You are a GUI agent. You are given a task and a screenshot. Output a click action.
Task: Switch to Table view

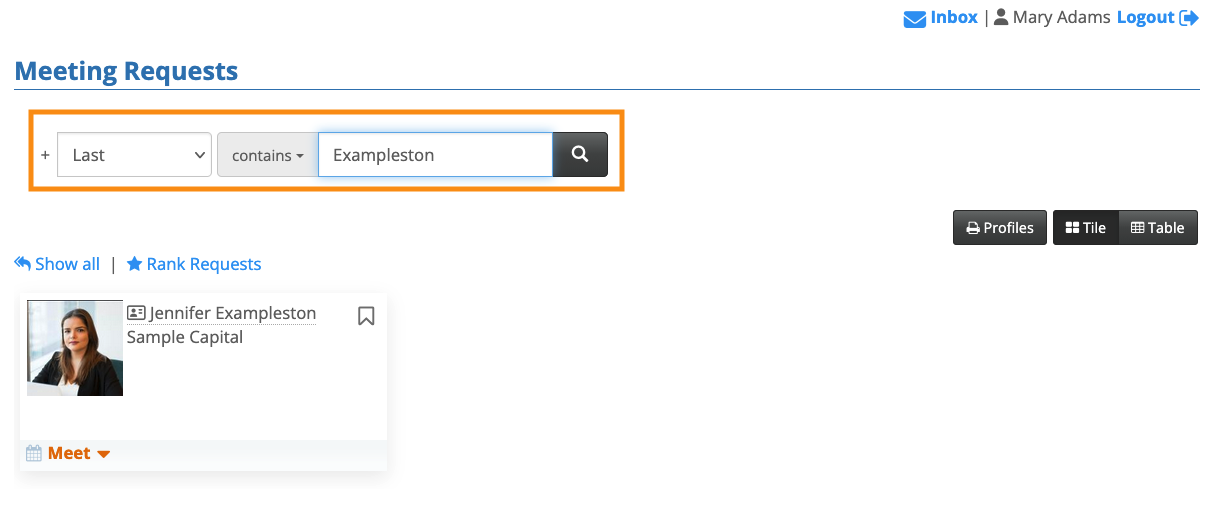pyautogui.click(x=1157, y=228)
